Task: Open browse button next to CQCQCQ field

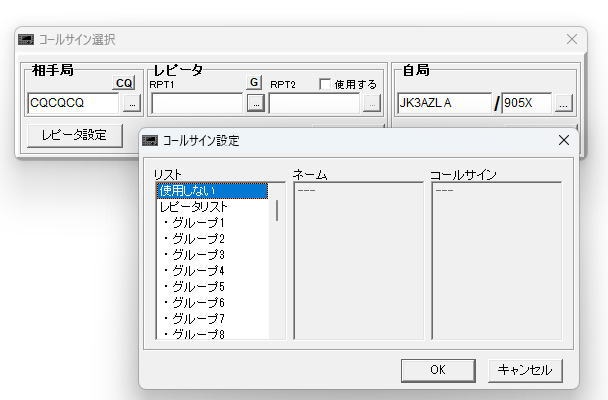Action: click(x=132, y=103)
